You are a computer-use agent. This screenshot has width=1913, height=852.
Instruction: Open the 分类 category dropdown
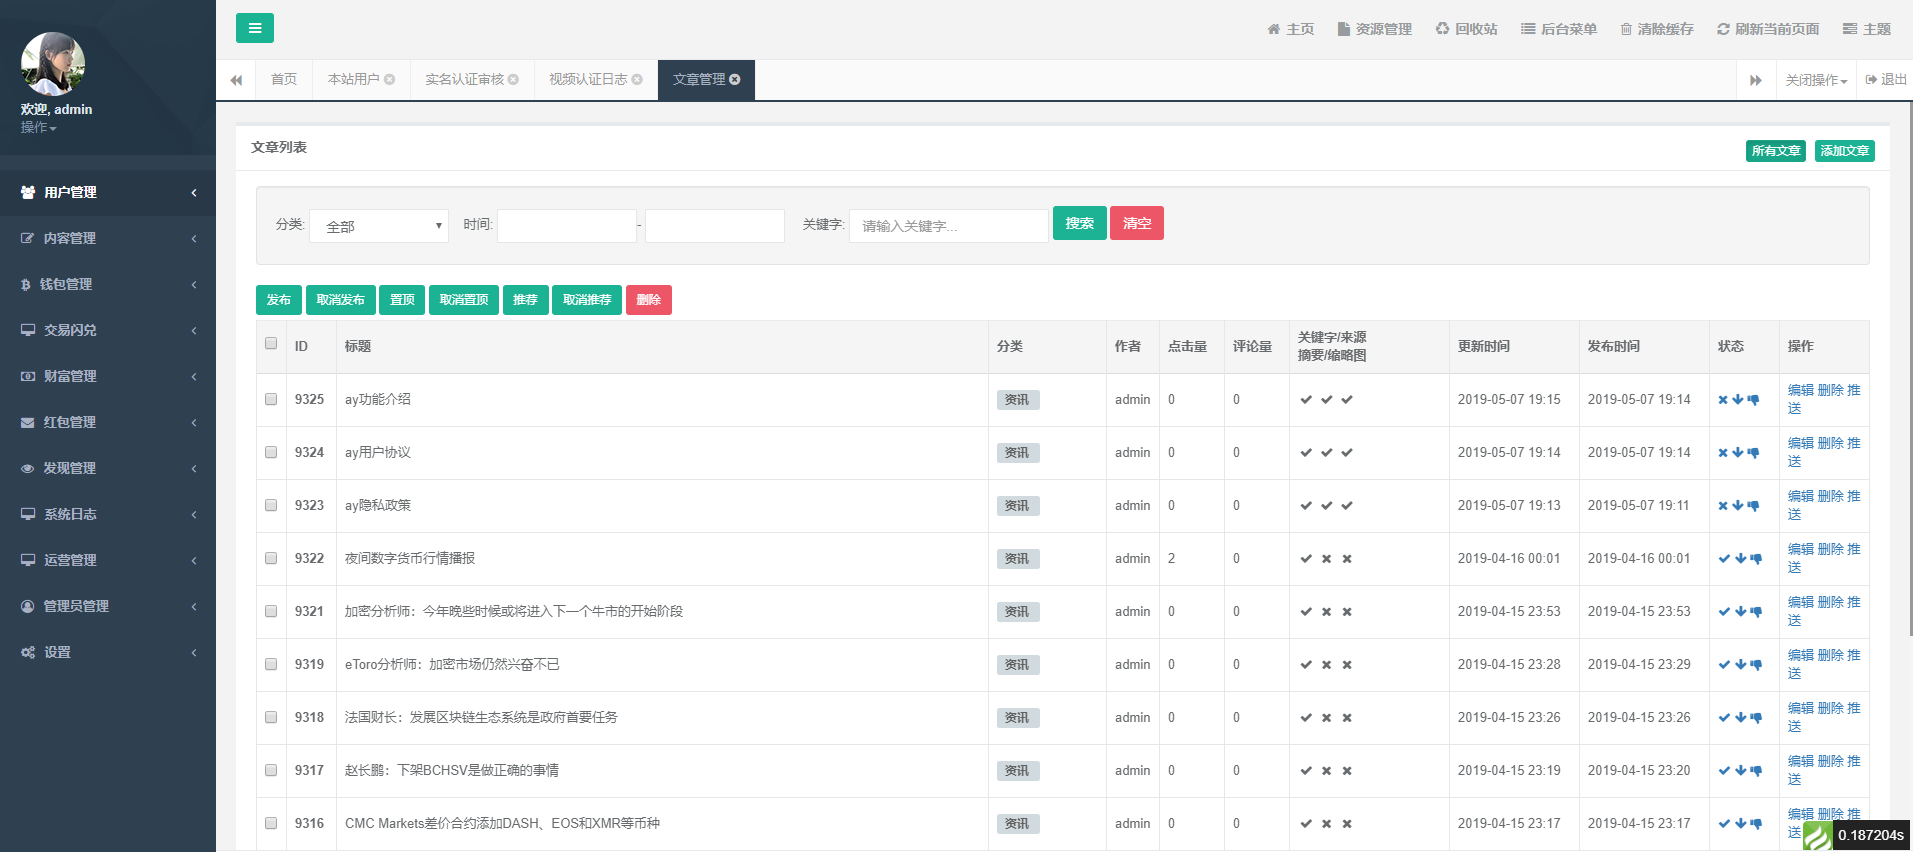(379, 226)
